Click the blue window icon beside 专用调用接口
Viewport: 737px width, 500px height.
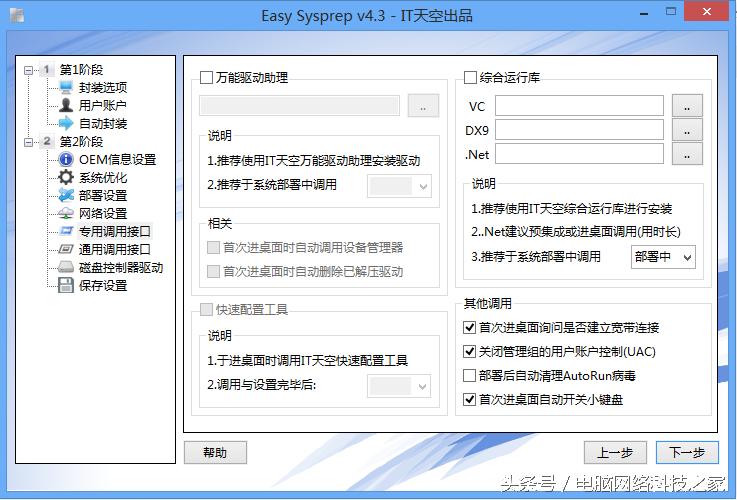66,231
